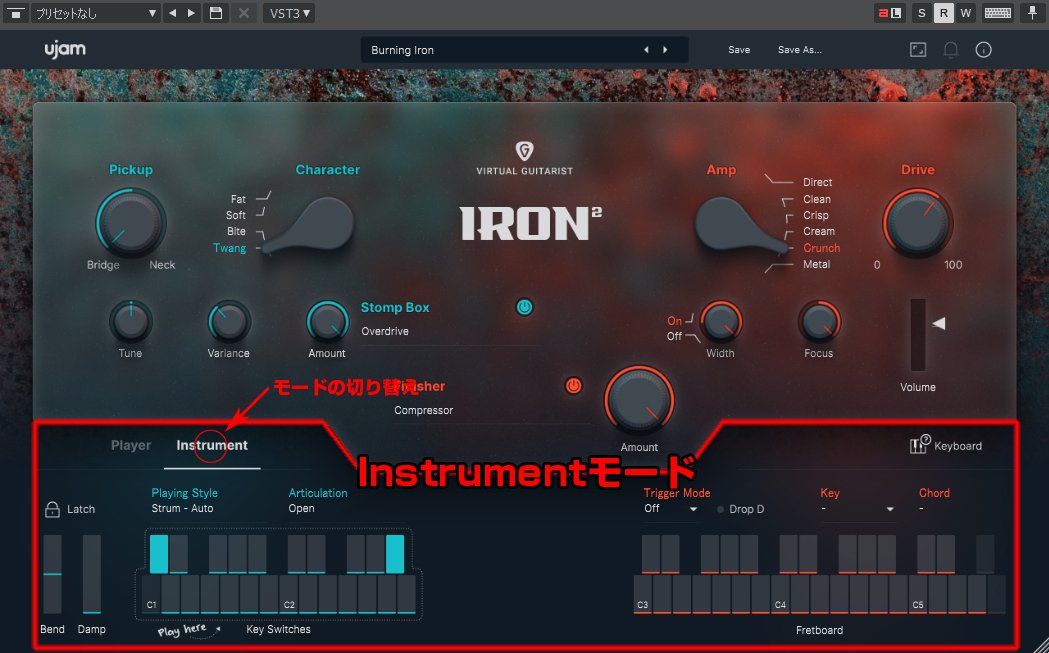
Task: Open the Compressor finisher selector
Action: (x=492, y=411)
